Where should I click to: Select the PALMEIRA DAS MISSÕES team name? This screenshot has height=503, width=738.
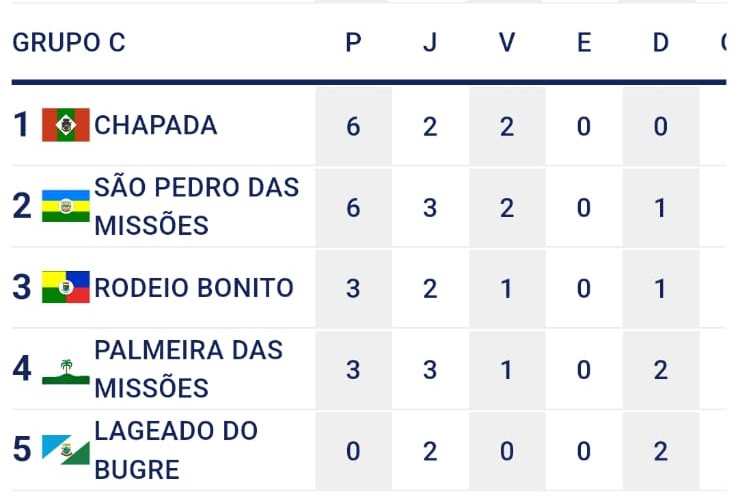188,369
